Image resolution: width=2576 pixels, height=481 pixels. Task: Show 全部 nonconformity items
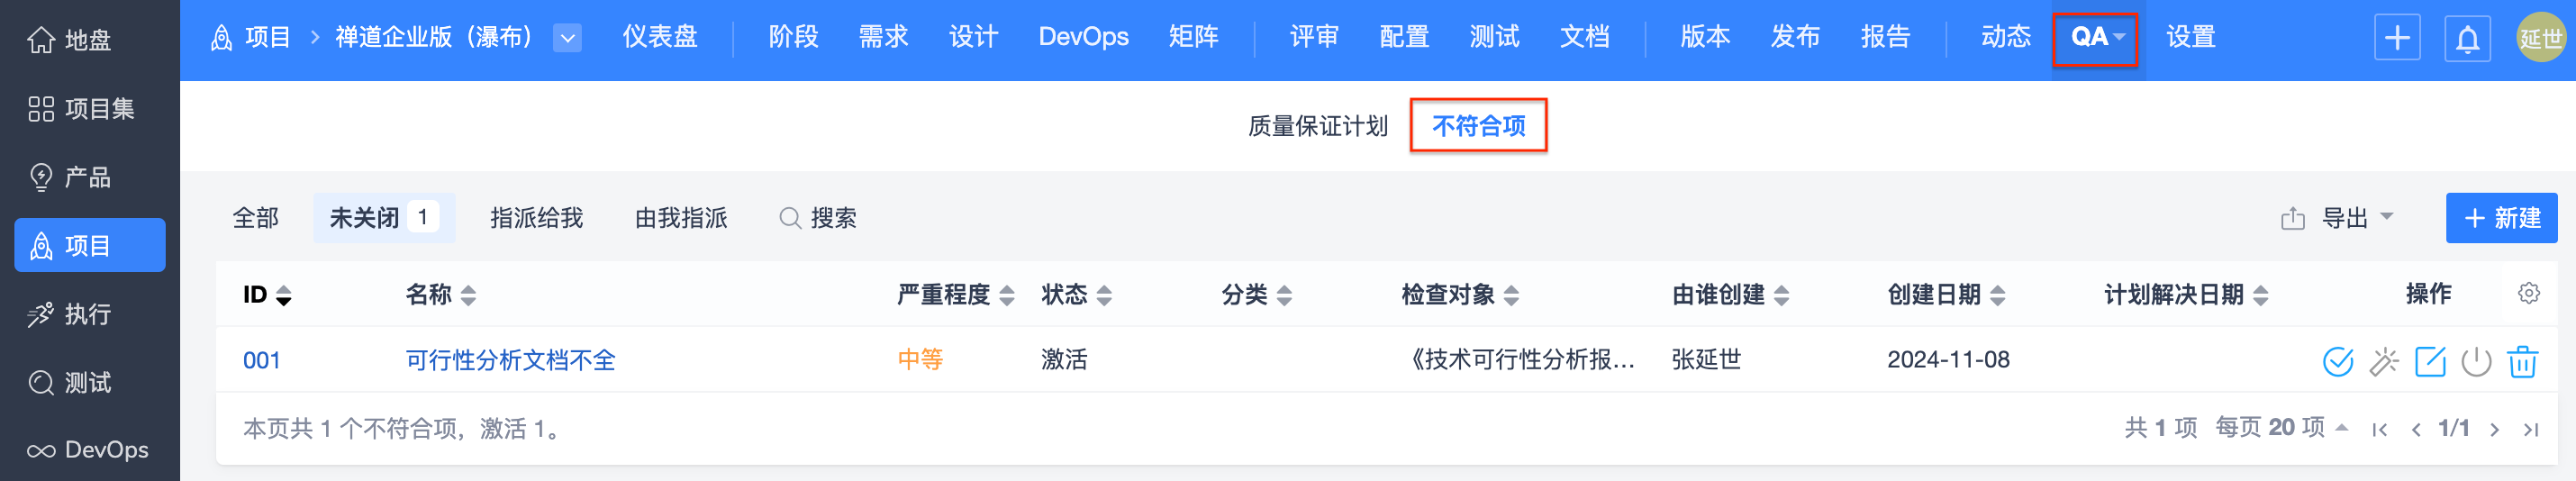(x=256, y=218)
